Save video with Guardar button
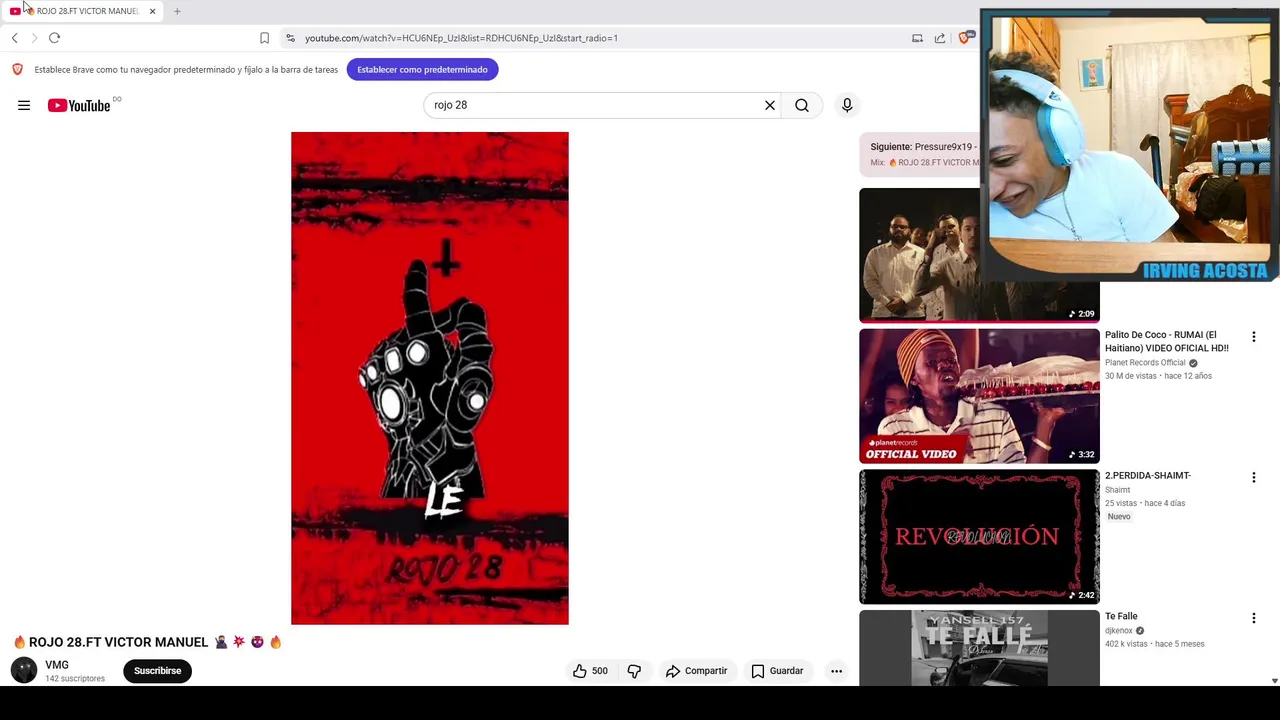The height and width of the screenshot is (720, 1280). (x=777, y=671)
